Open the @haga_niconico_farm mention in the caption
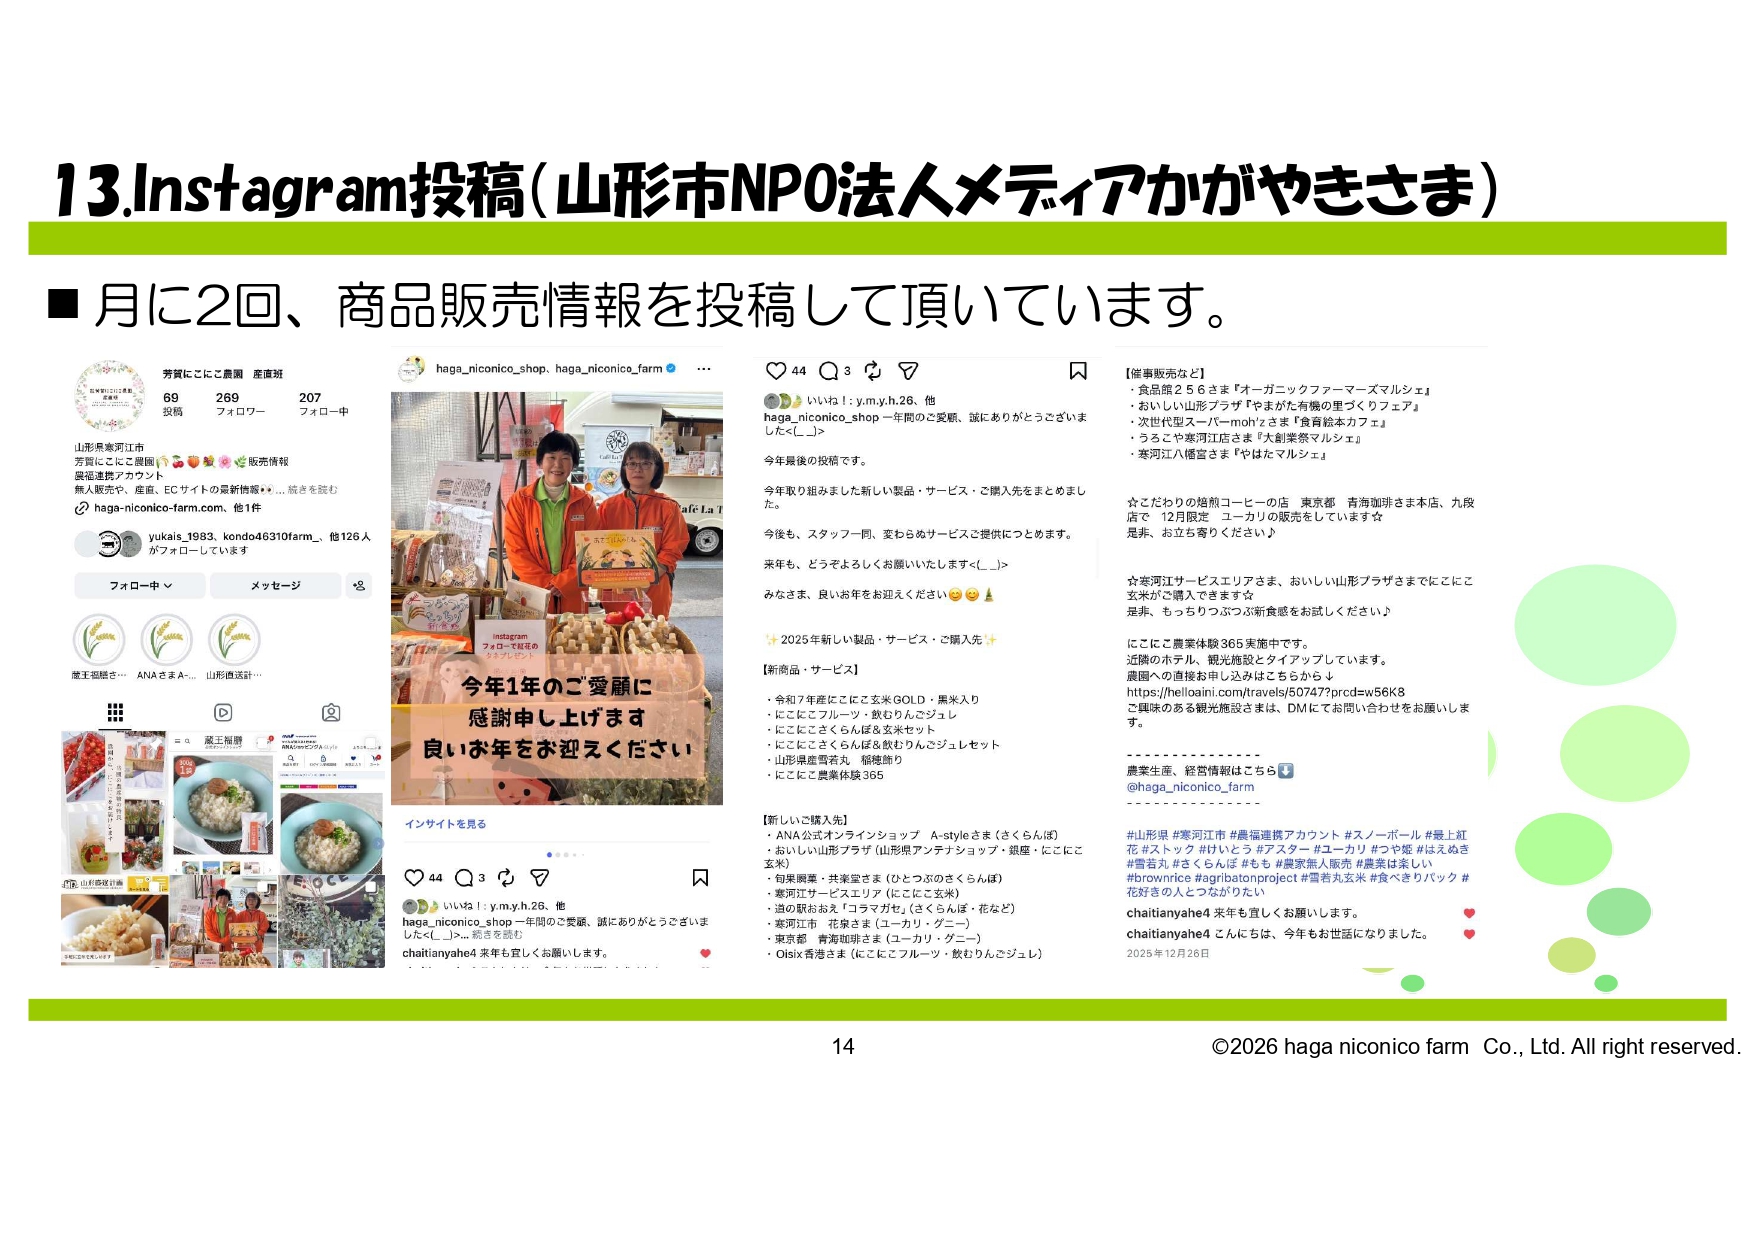This screenshot has width=1755, height=1241. tap(1190, 787)
